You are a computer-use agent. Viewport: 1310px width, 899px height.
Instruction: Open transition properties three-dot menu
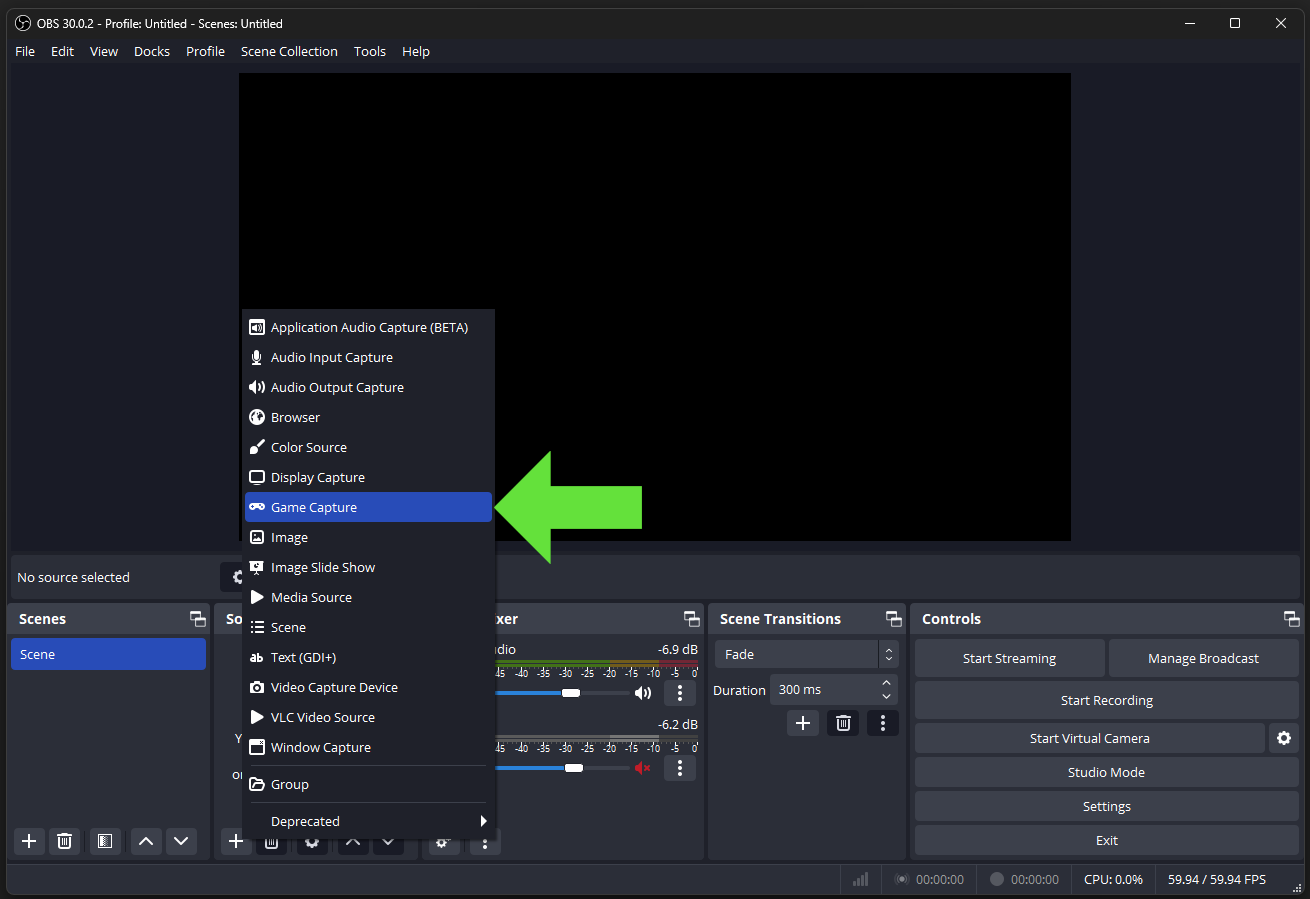tap(882, 723)
